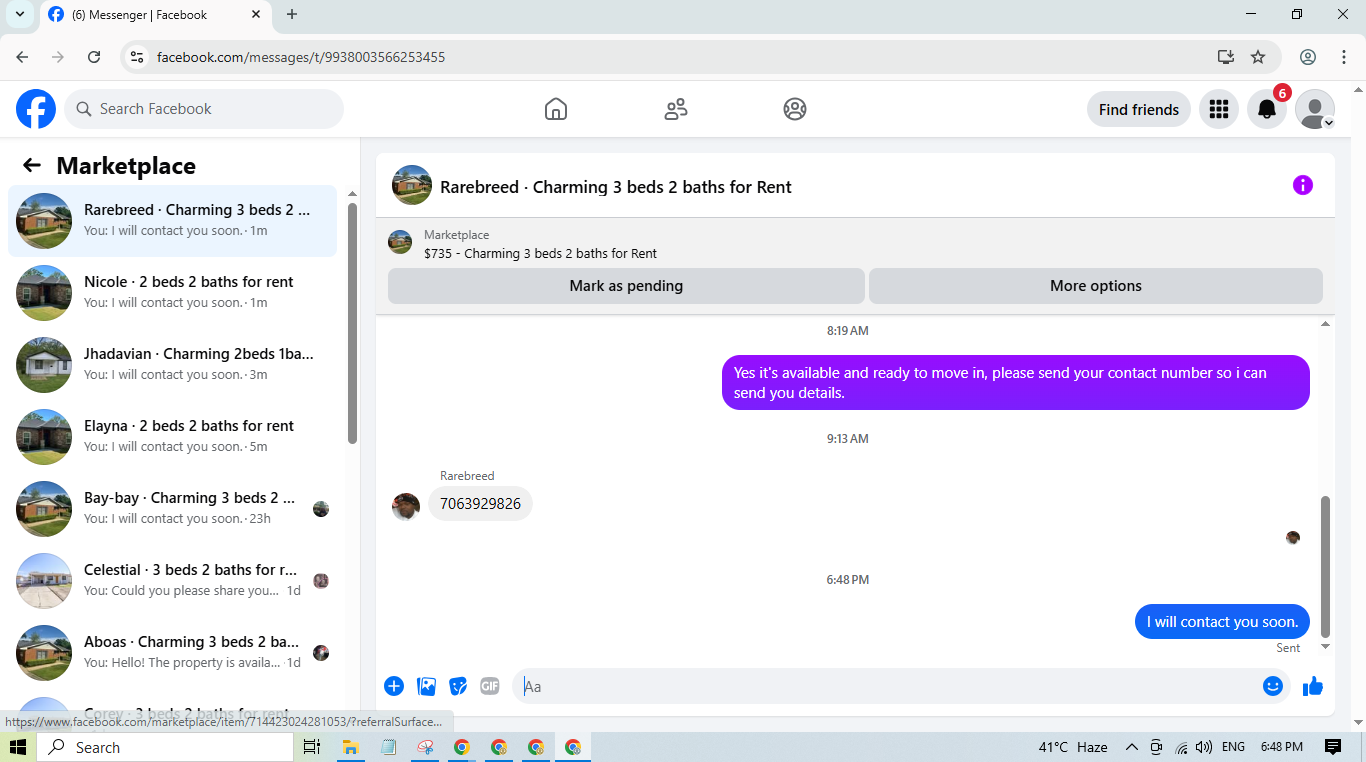
Task: Open the Jhadavian conversation
Action: click(x=172, y=364)
